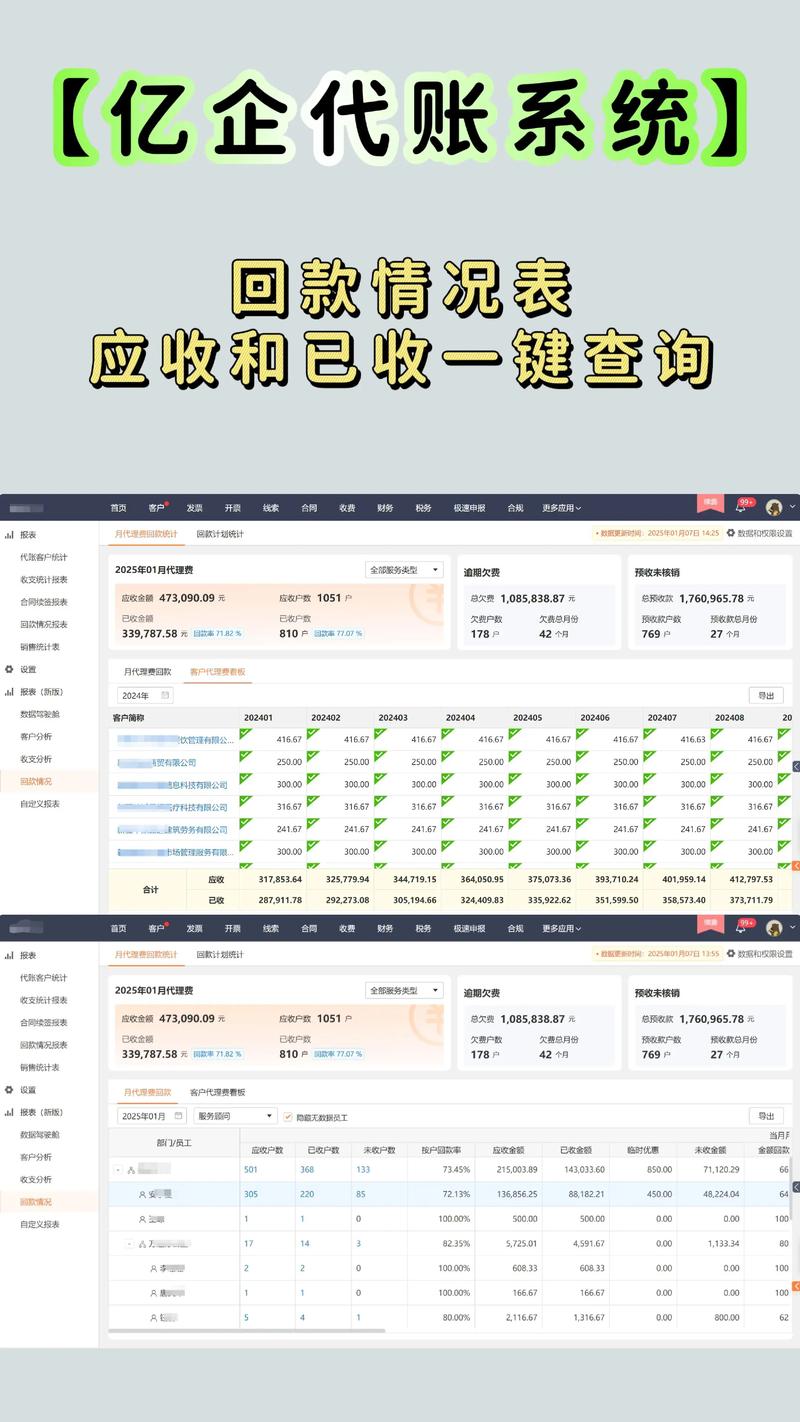Open the 服务顾问 dropdown
800x1422 pixels.
point(235,1116)
